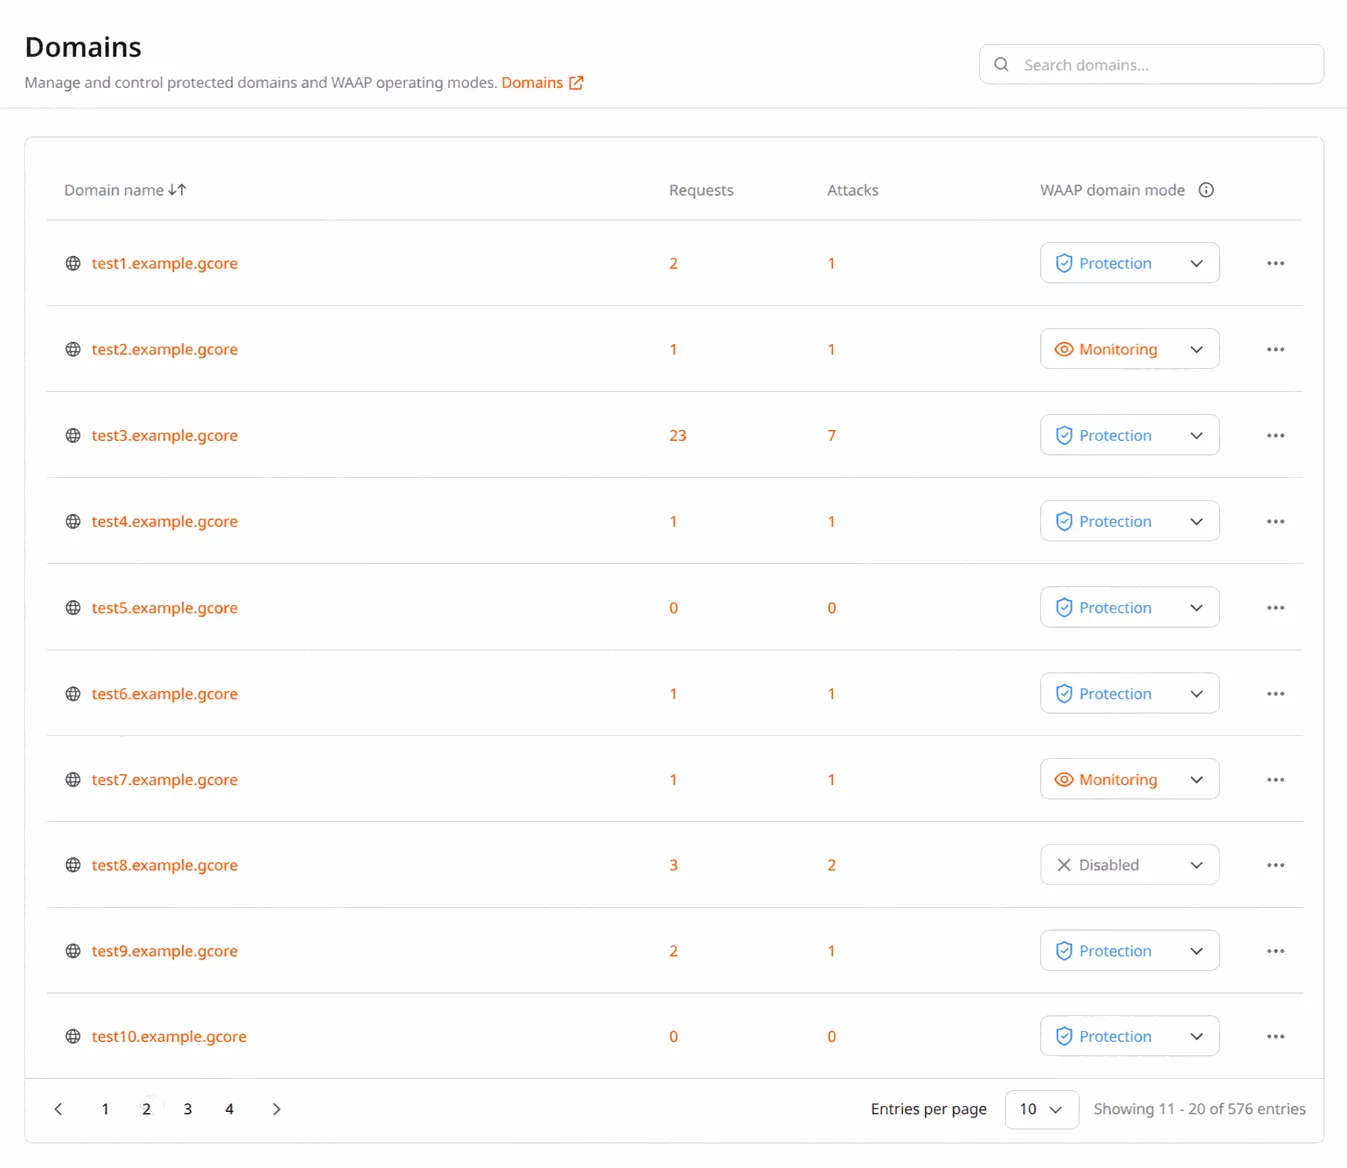
Task: Click the globe icon of test5.example.gcore
Action: click(73, 607)
